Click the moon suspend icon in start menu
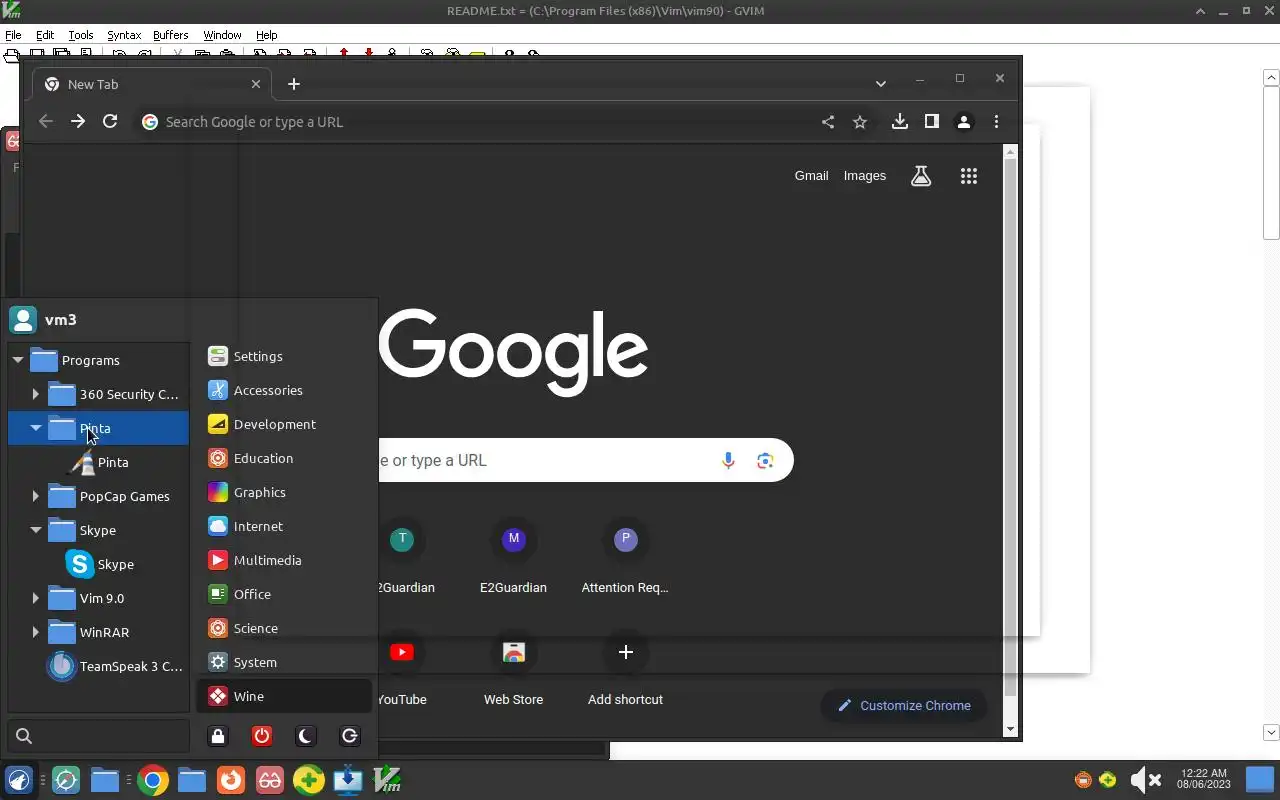The image size is (1280, 800). [x=306, y=736]
